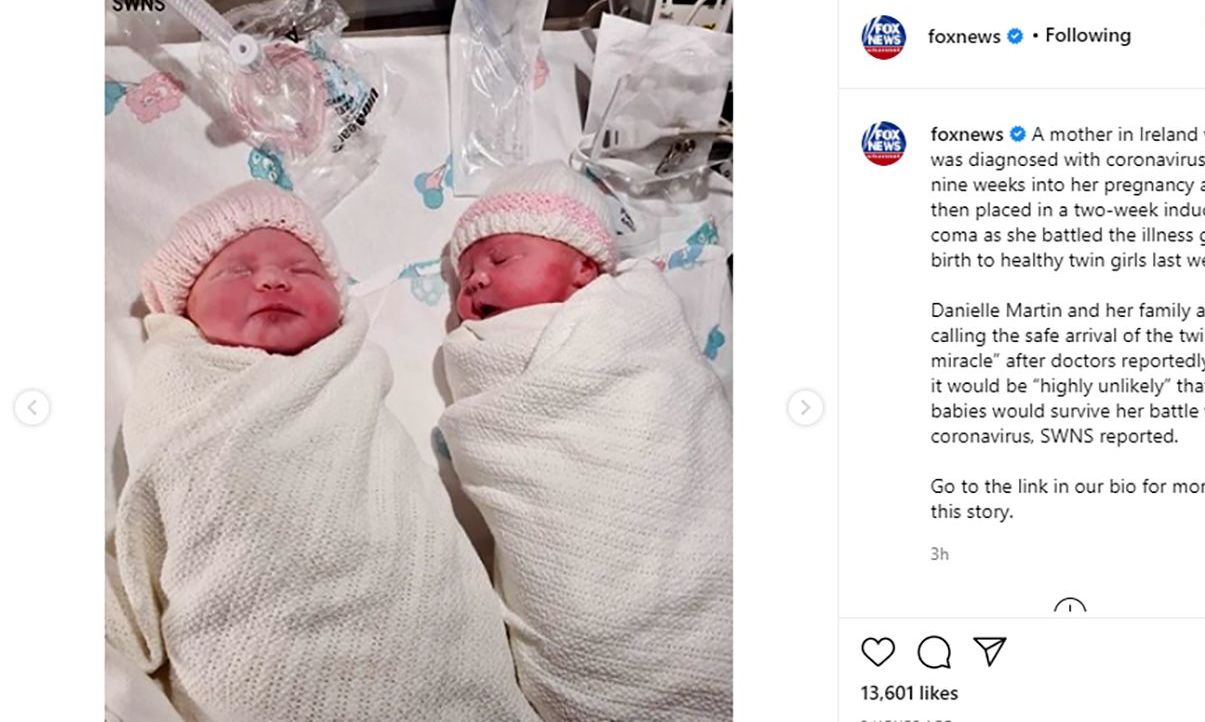This screenshot has width=1205, height=722.
Task: Click the 3h timestamp under the caption
Action: coord(939,554)
